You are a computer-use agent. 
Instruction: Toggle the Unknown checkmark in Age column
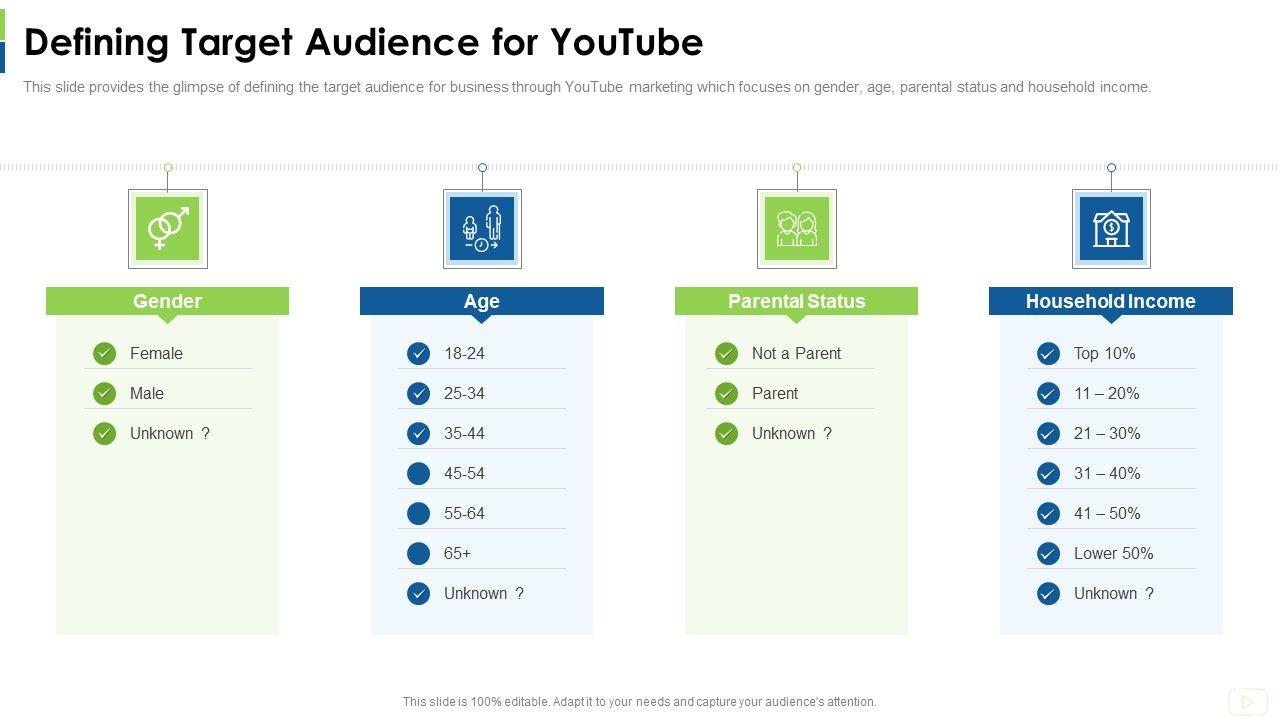coord(419,593)
